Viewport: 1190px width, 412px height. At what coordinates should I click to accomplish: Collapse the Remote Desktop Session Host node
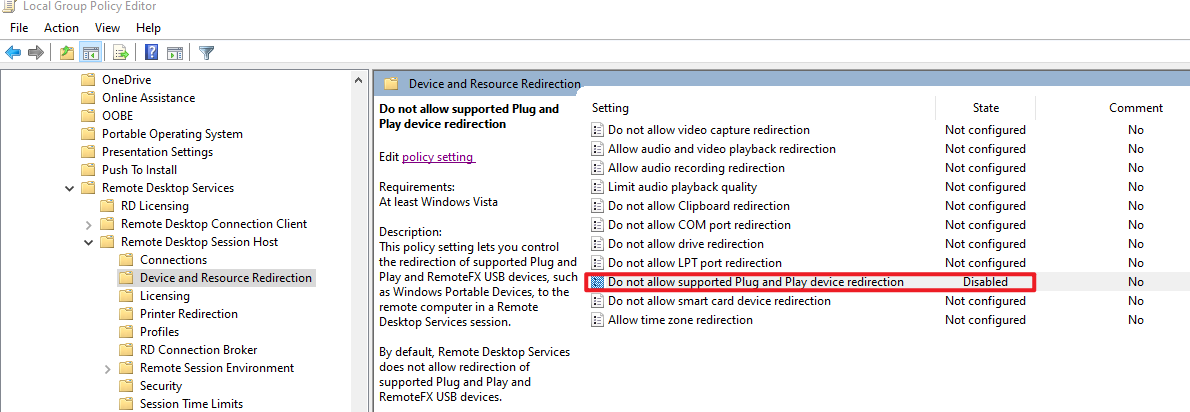click(x=88, y=242)
